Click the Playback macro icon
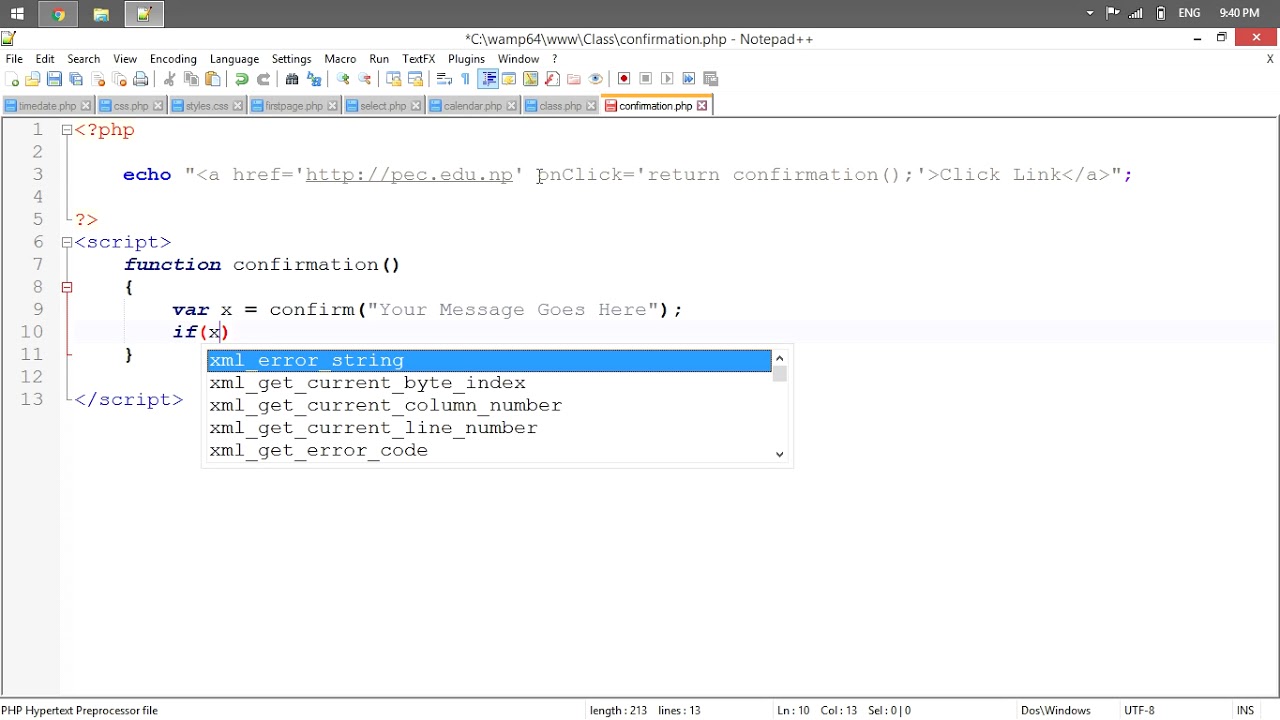The image size is (1280, 720). [667, 79]
